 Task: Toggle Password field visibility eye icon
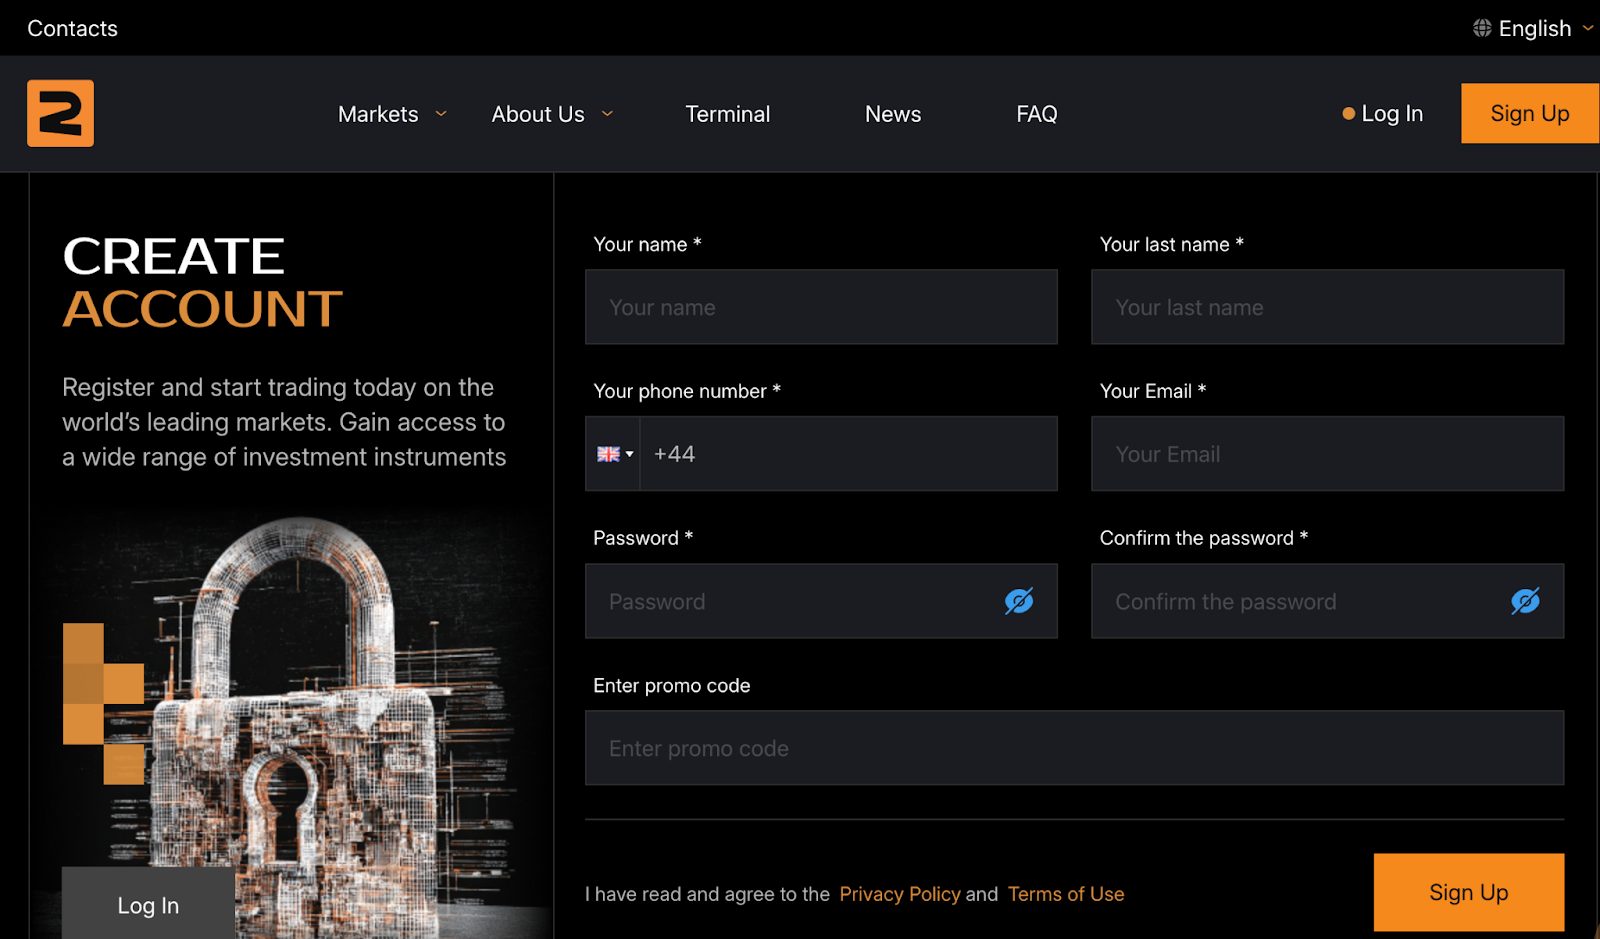[x=1018, y=601]
